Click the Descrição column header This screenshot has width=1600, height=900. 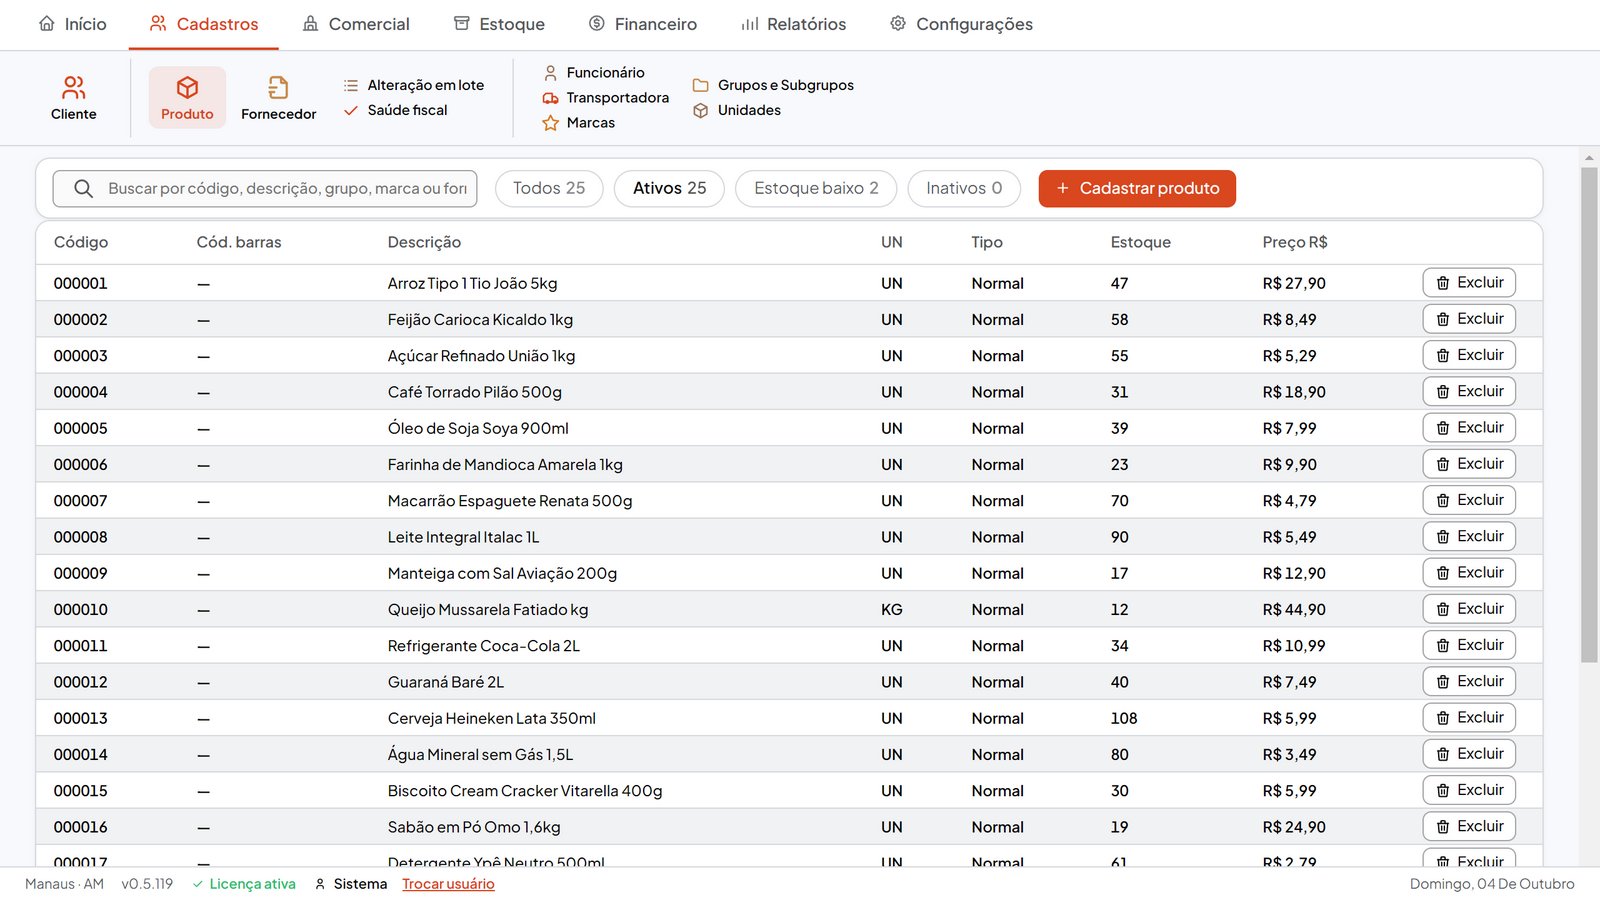(x=424, y=242)
